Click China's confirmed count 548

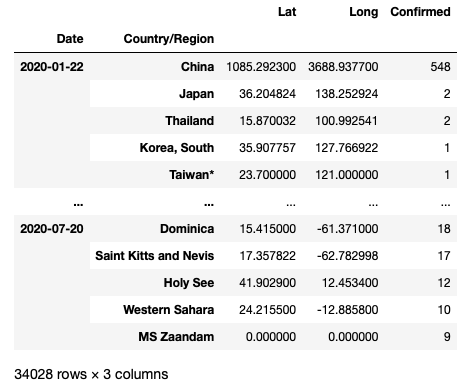[440, 67]
